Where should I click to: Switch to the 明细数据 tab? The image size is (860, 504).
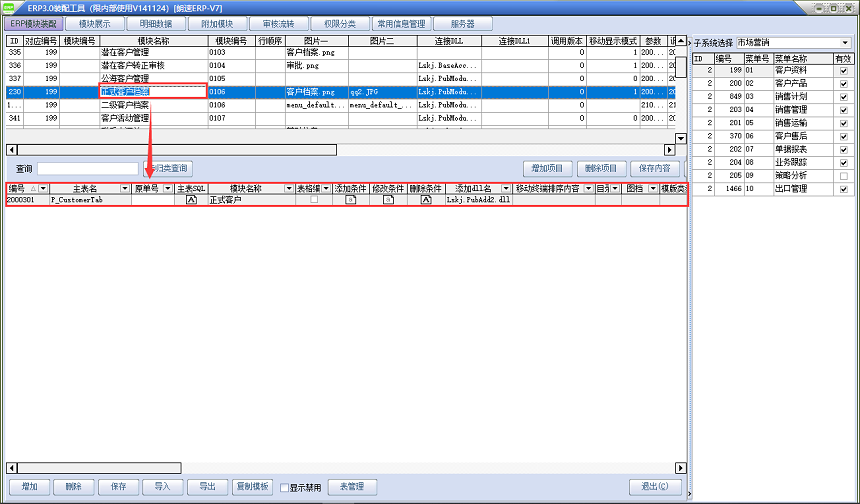pyautogui.click(x=156, y=23)
